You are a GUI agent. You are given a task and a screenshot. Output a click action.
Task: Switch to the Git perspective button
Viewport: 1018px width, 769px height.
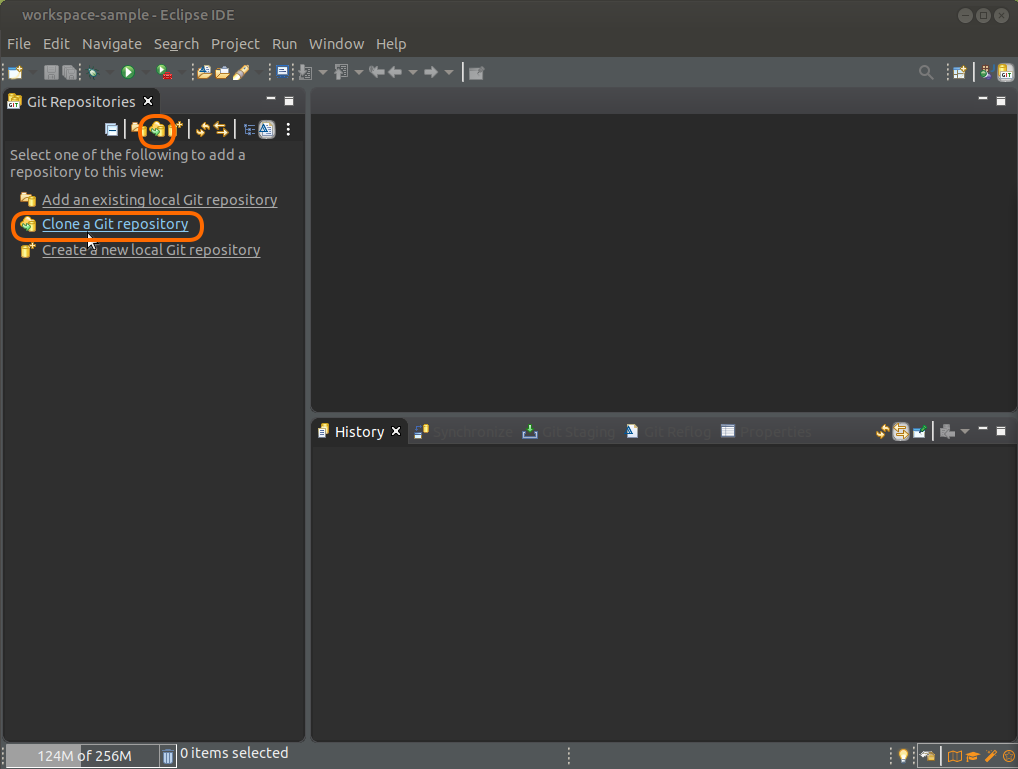click(1004, 72)
